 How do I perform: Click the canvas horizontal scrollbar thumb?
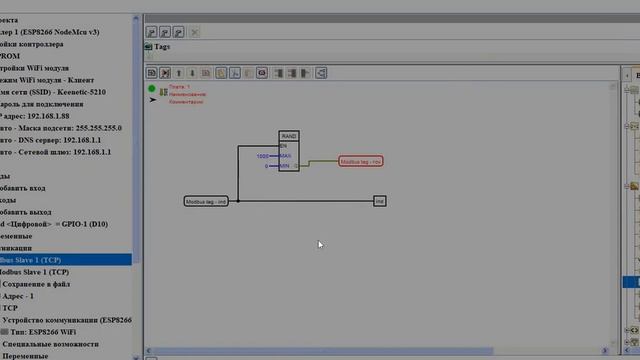click(322, 351)
